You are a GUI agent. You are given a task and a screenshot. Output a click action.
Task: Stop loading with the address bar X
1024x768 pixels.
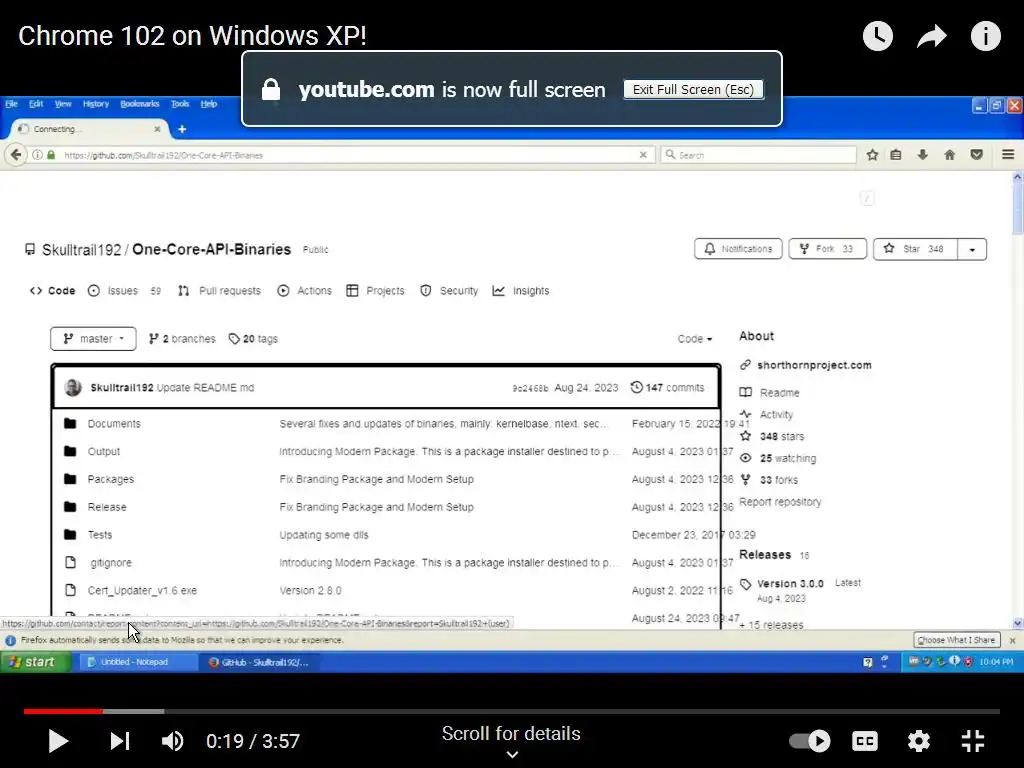643,155
